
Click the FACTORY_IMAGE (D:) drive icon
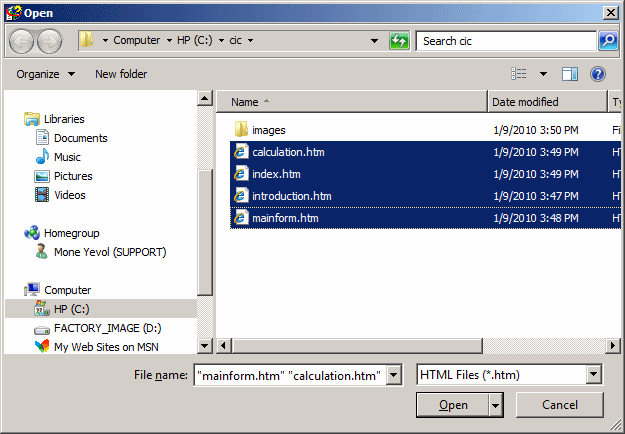click(42, 330)
